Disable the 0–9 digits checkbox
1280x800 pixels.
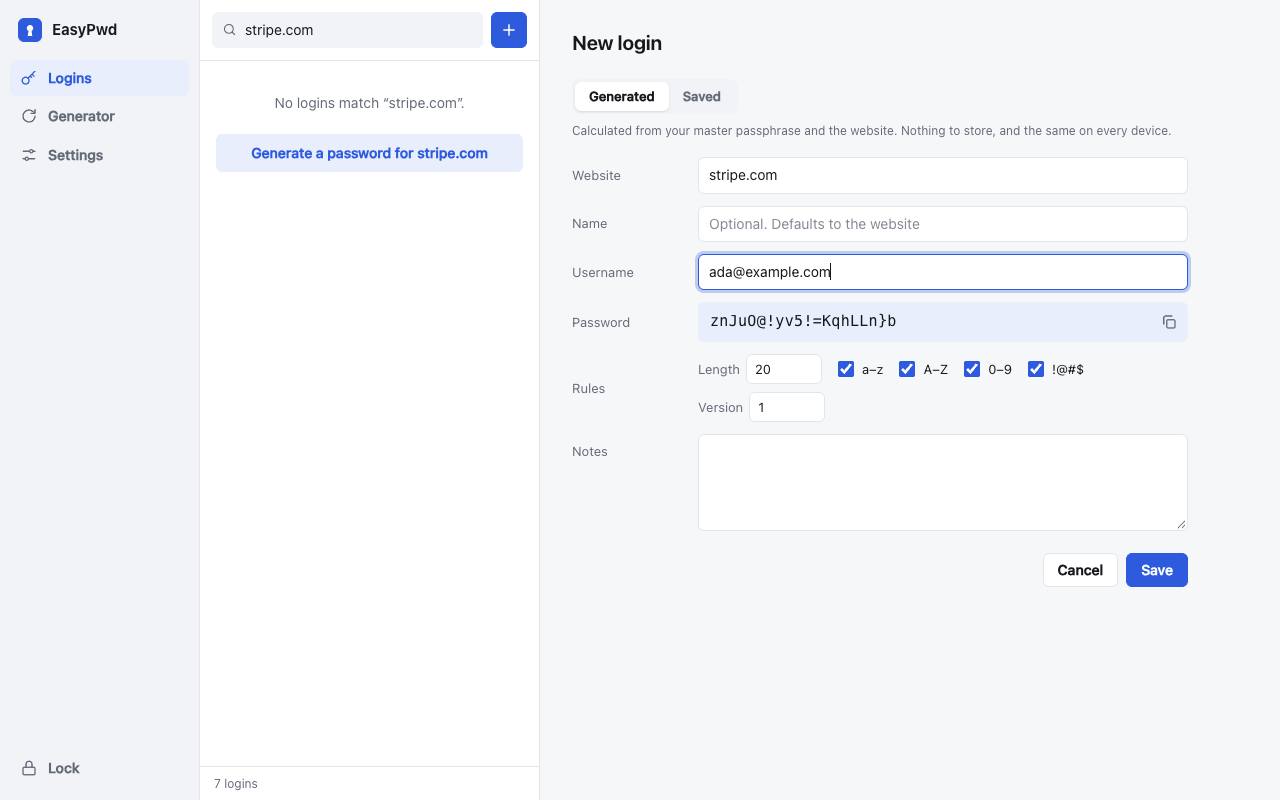(972, 369)
